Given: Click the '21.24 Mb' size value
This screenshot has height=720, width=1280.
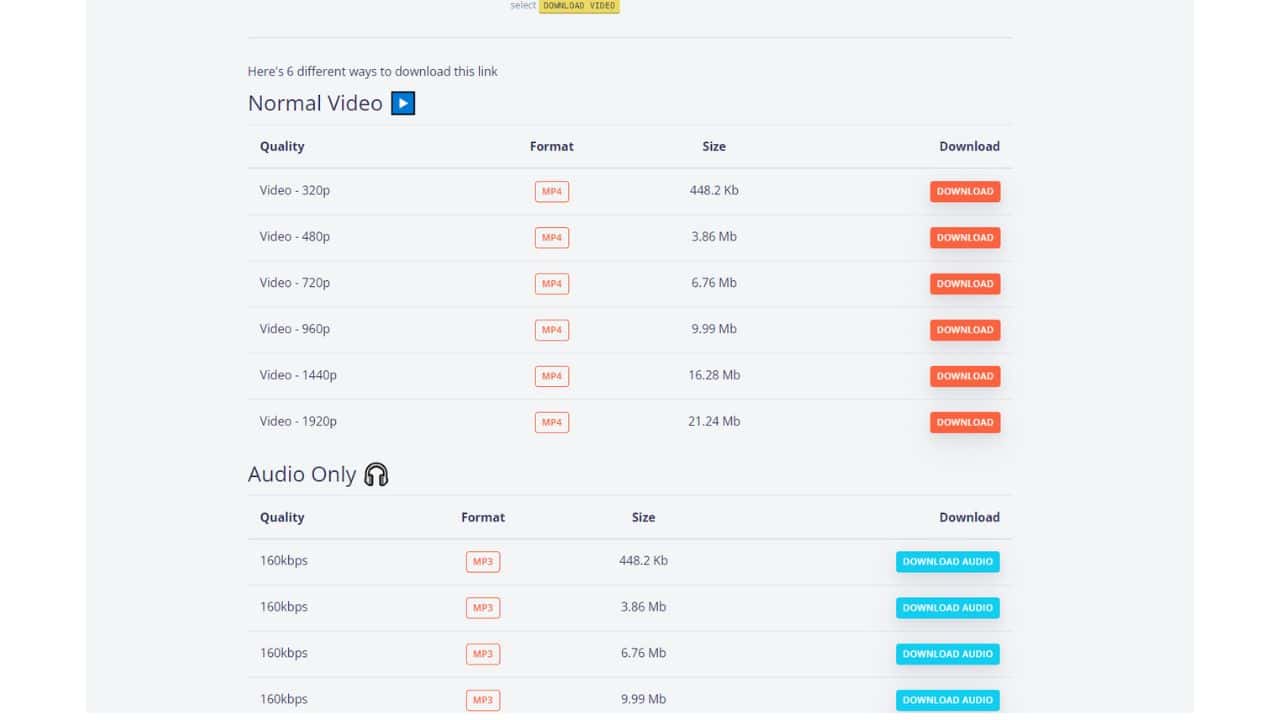Looking at the screenshot, I should [x=714, y=421].
